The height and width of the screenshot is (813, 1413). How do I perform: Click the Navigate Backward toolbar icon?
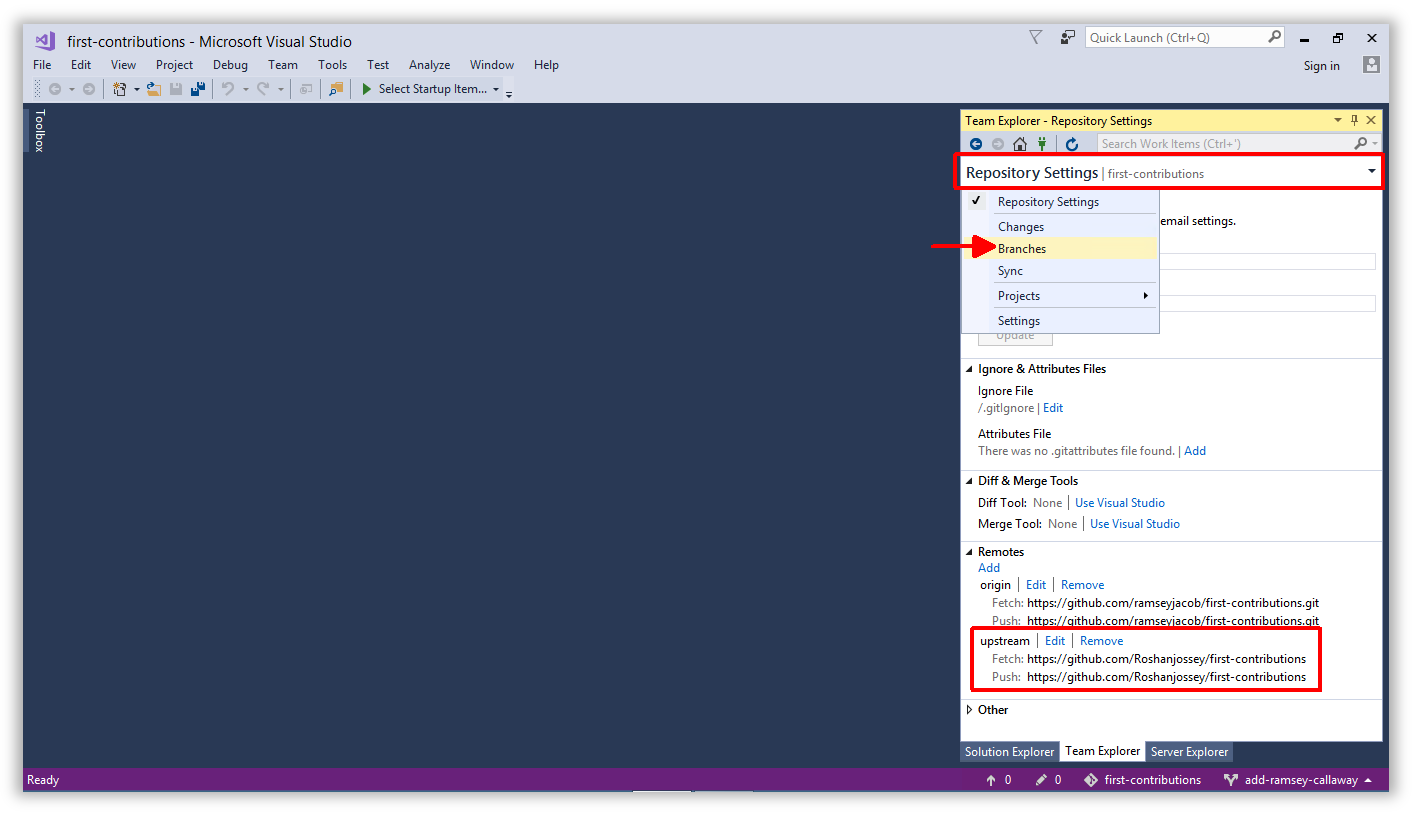pyautogui.click(x=55, y=89)
